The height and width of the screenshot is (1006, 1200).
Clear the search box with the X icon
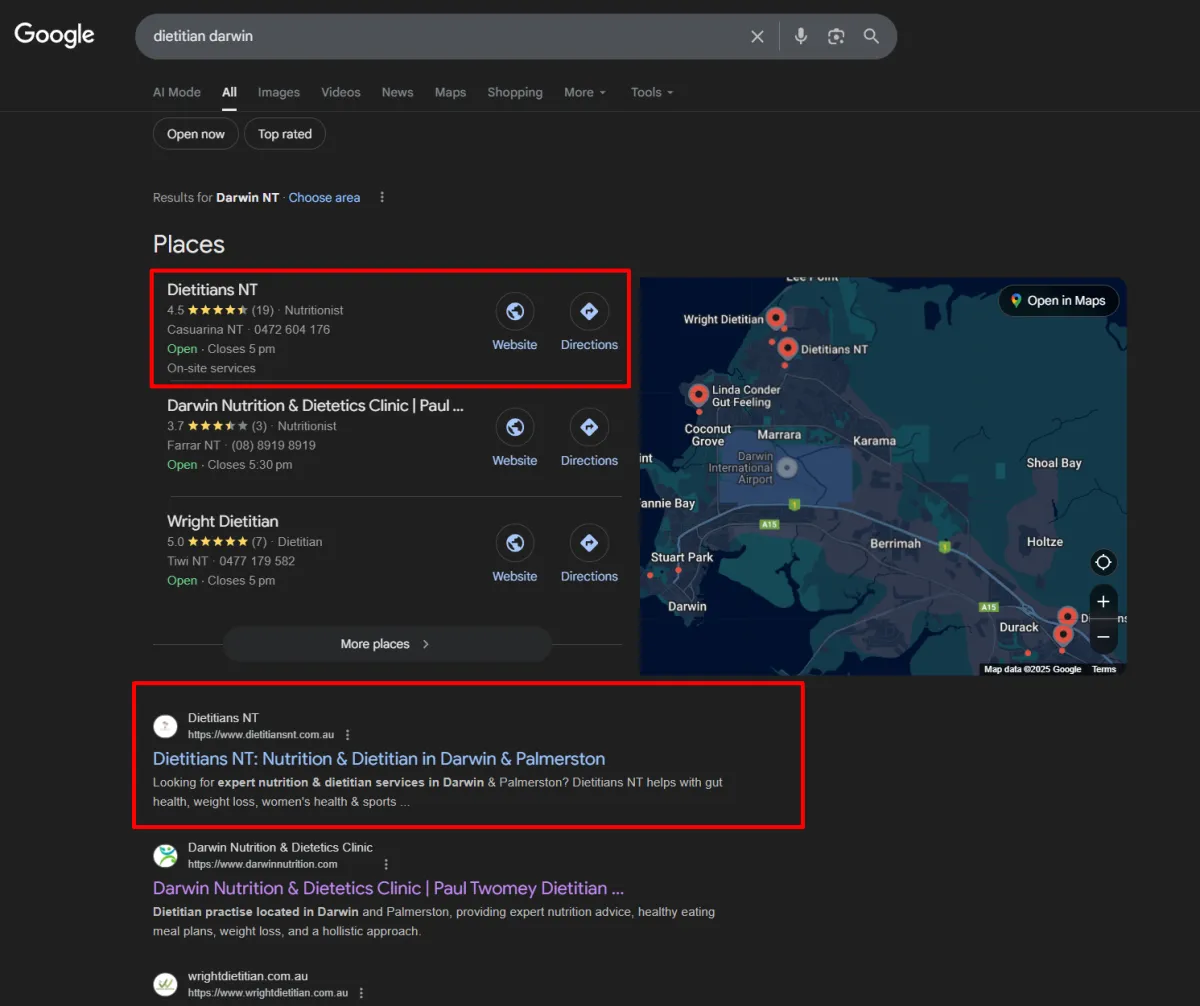(x=757, y=37)
